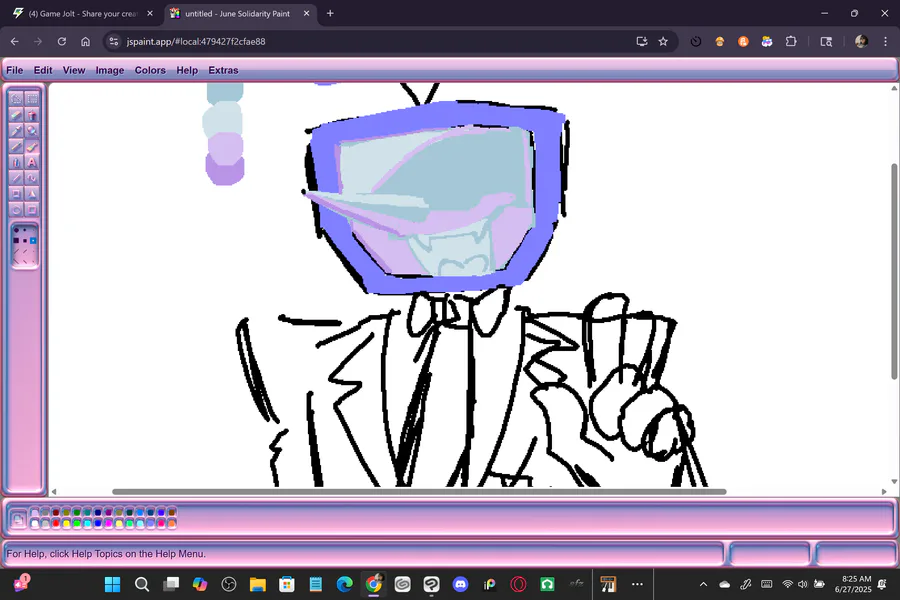
Task: Pick the Eraser tool
Action: [x=16, y=115]
